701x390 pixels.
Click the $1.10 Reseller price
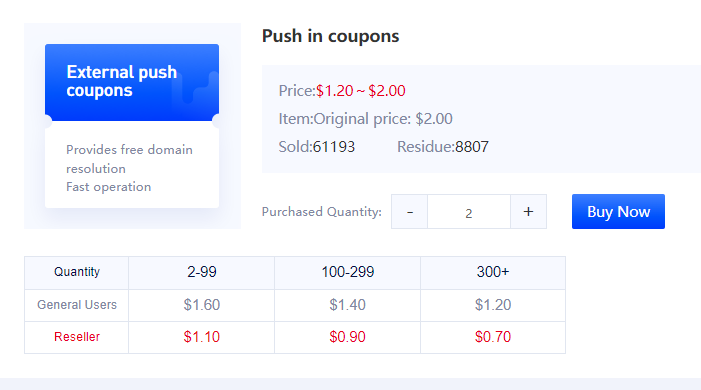(202, 337)
